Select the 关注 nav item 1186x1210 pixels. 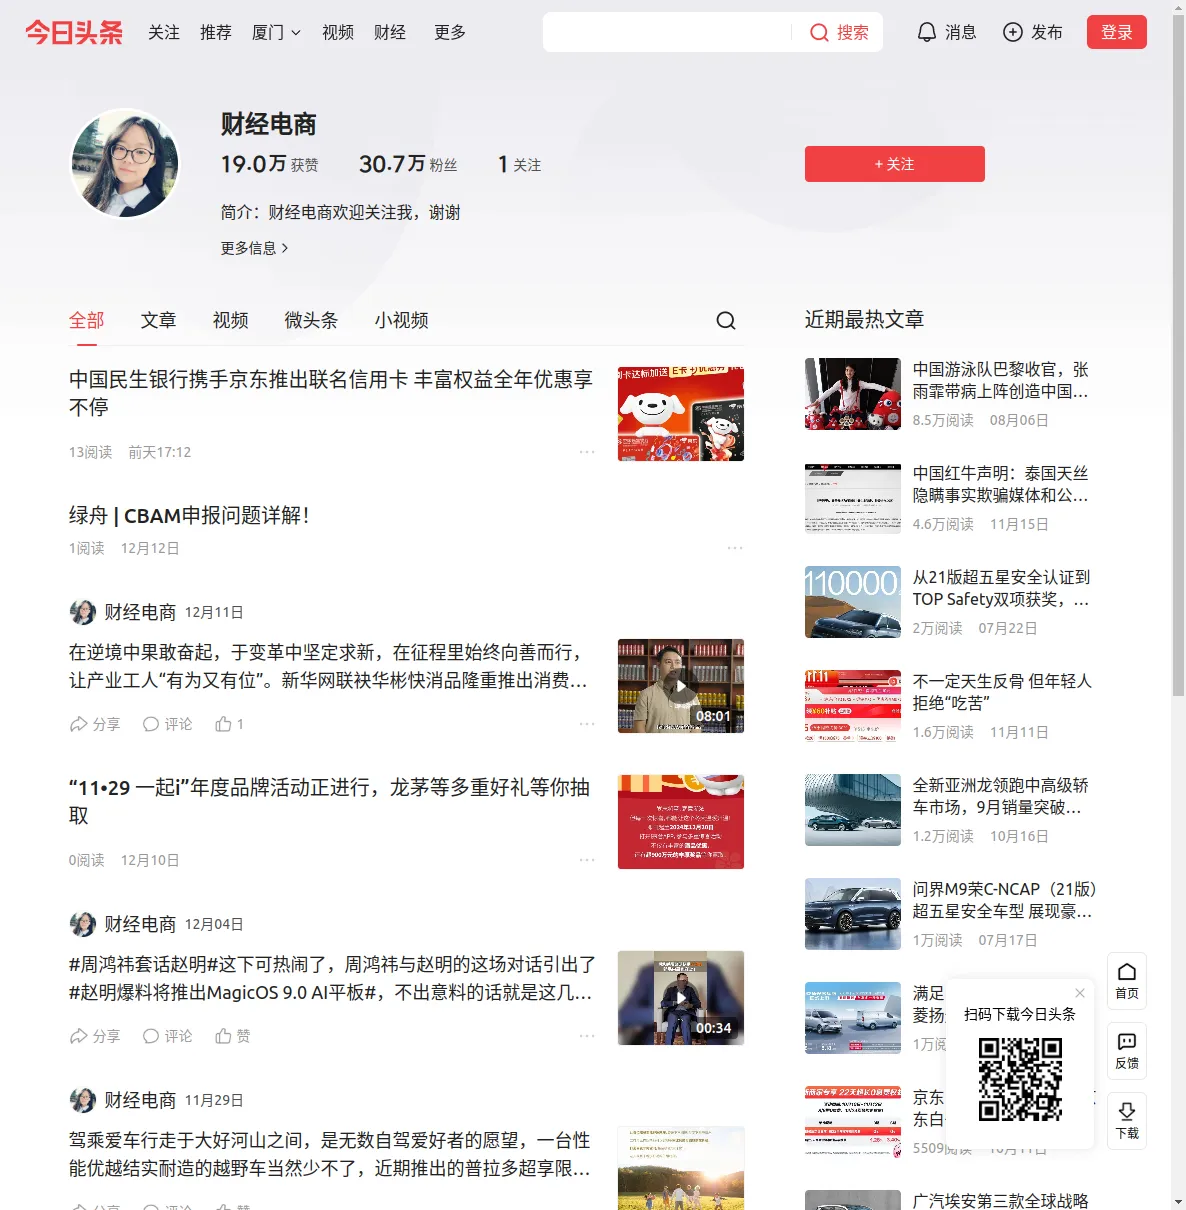[164, 32]
